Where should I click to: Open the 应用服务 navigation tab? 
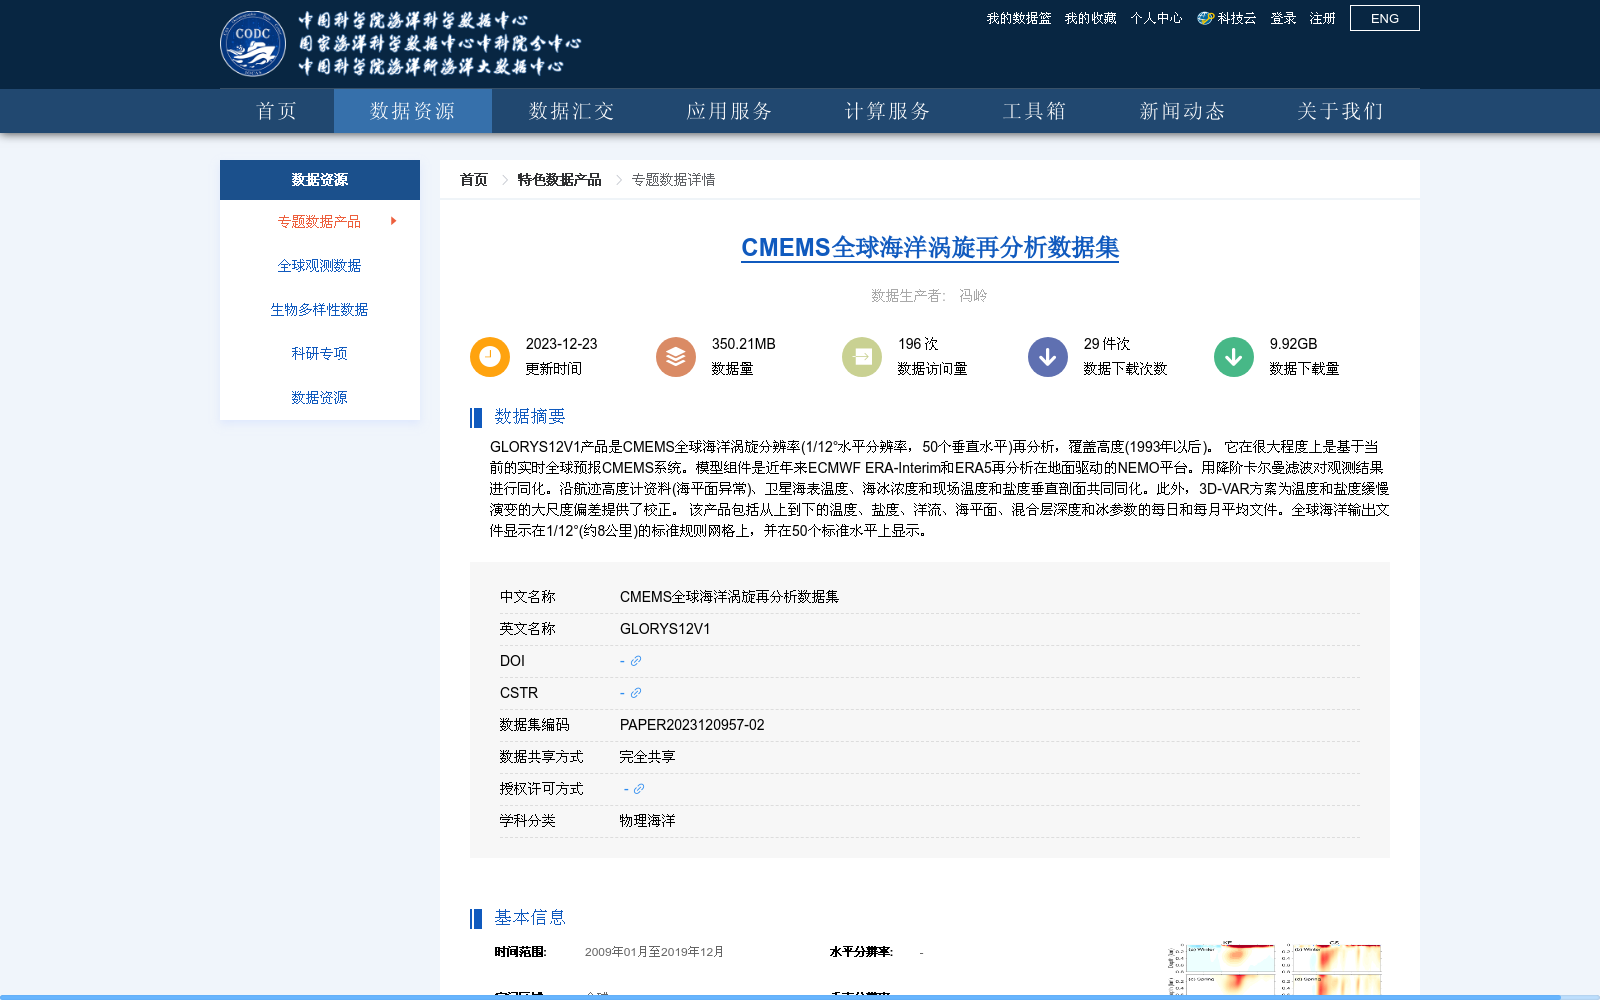coord(729,111)
